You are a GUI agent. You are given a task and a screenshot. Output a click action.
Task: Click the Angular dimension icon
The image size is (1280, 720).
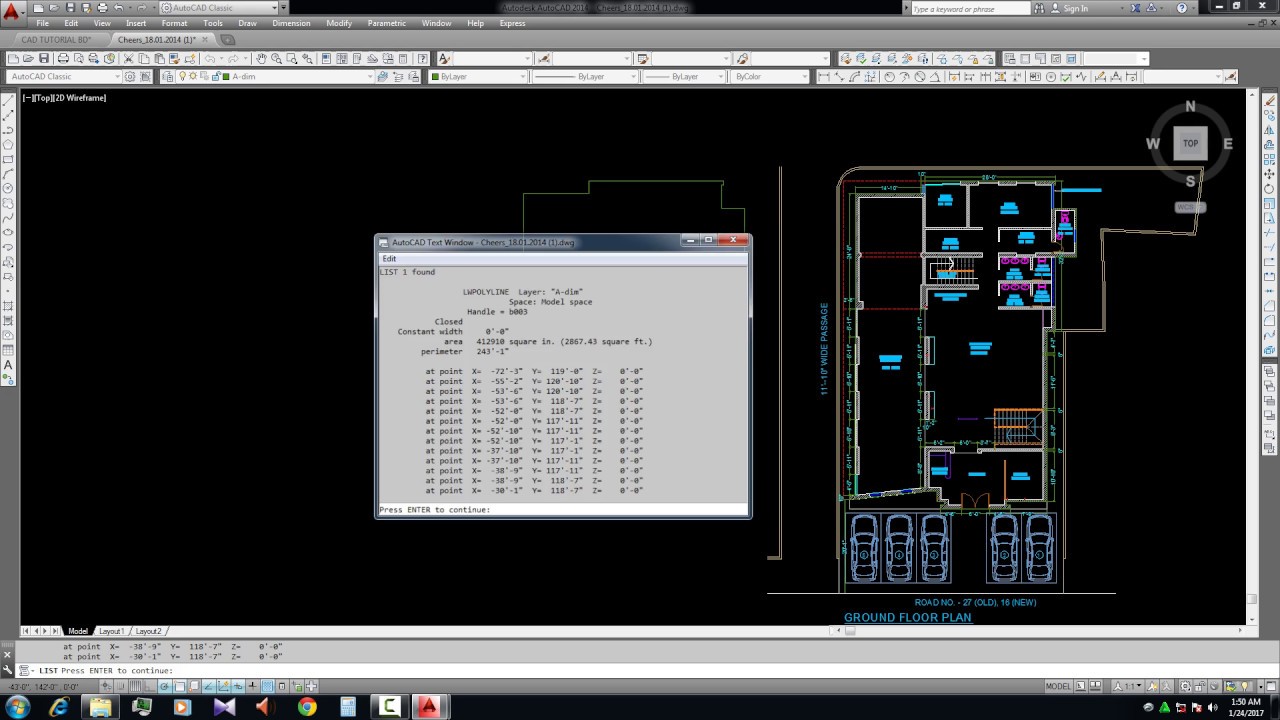coord(935,76)
